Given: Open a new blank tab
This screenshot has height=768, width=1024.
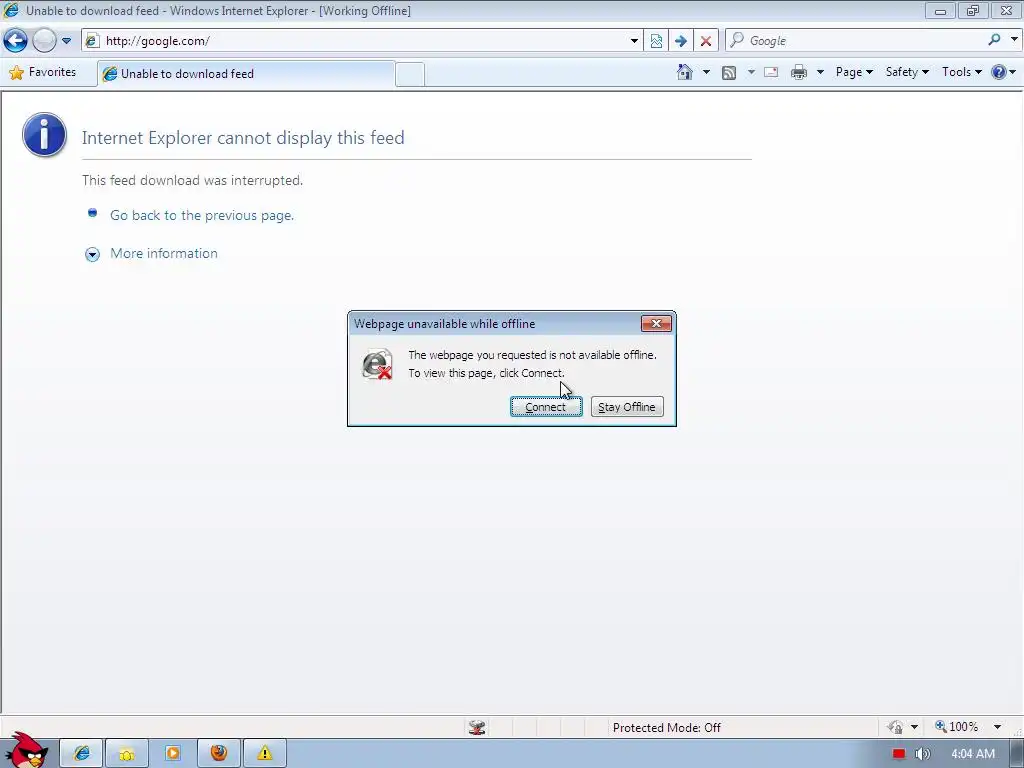Looking at the screenshot, I should tap(410, 74).
